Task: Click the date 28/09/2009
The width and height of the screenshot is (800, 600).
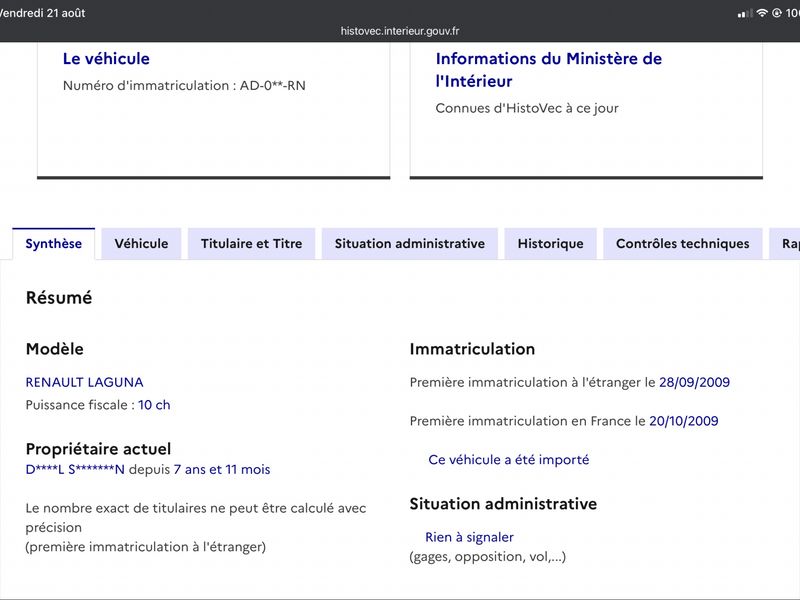Action: click(694, 382)
